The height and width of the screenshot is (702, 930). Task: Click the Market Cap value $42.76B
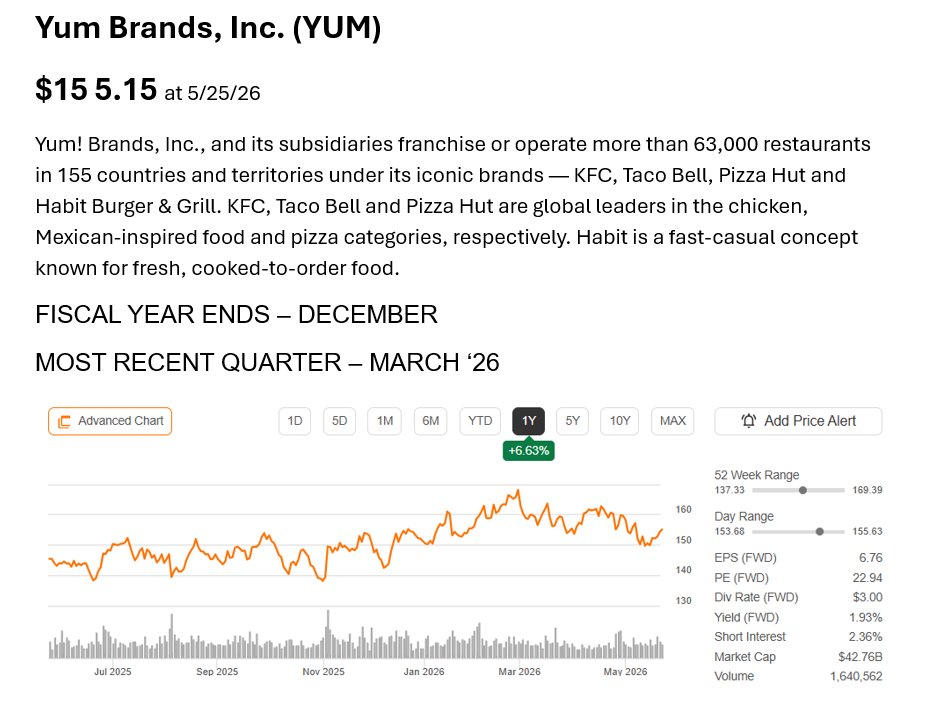(860, 656)
